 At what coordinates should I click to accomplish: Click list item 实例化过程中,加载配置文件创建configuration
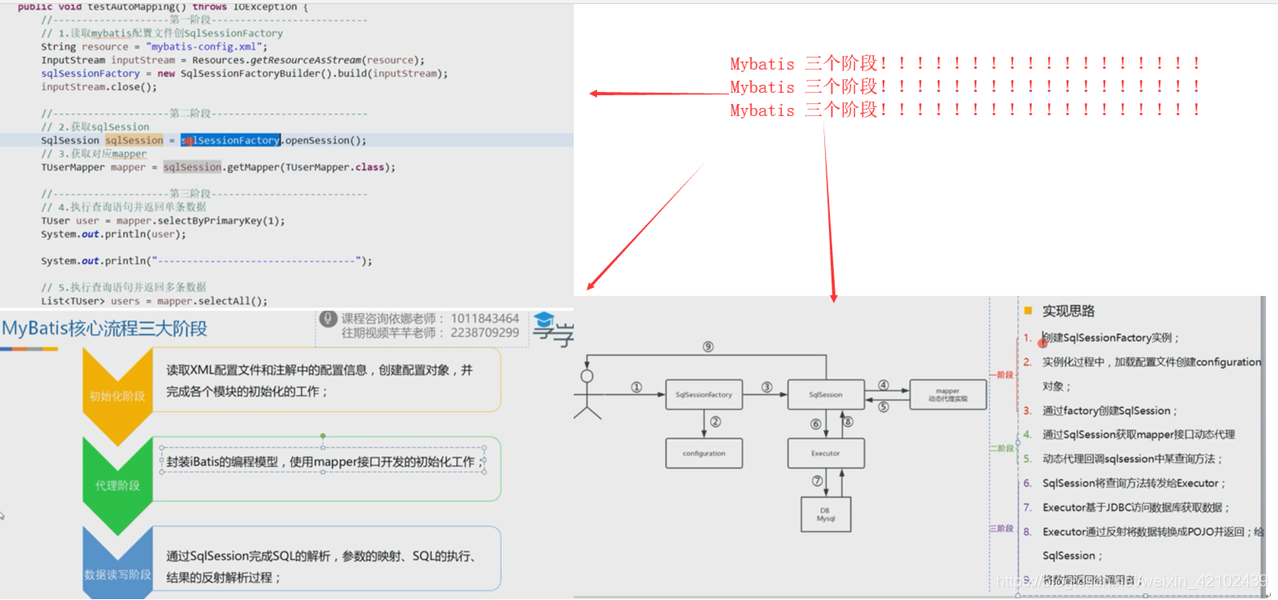pos(1152,362)
